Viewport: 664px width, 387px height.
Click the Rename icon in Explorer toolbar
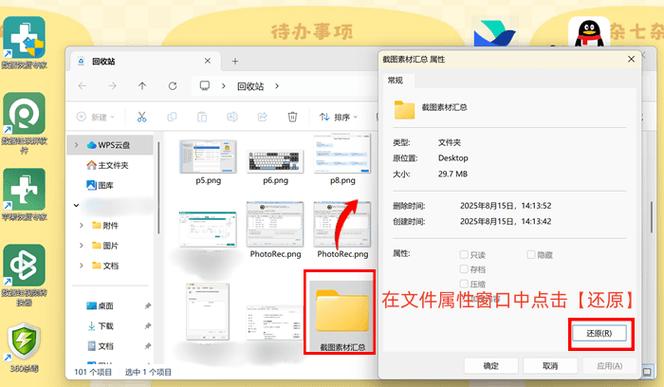pyautogui.click(x=232, y=117)
